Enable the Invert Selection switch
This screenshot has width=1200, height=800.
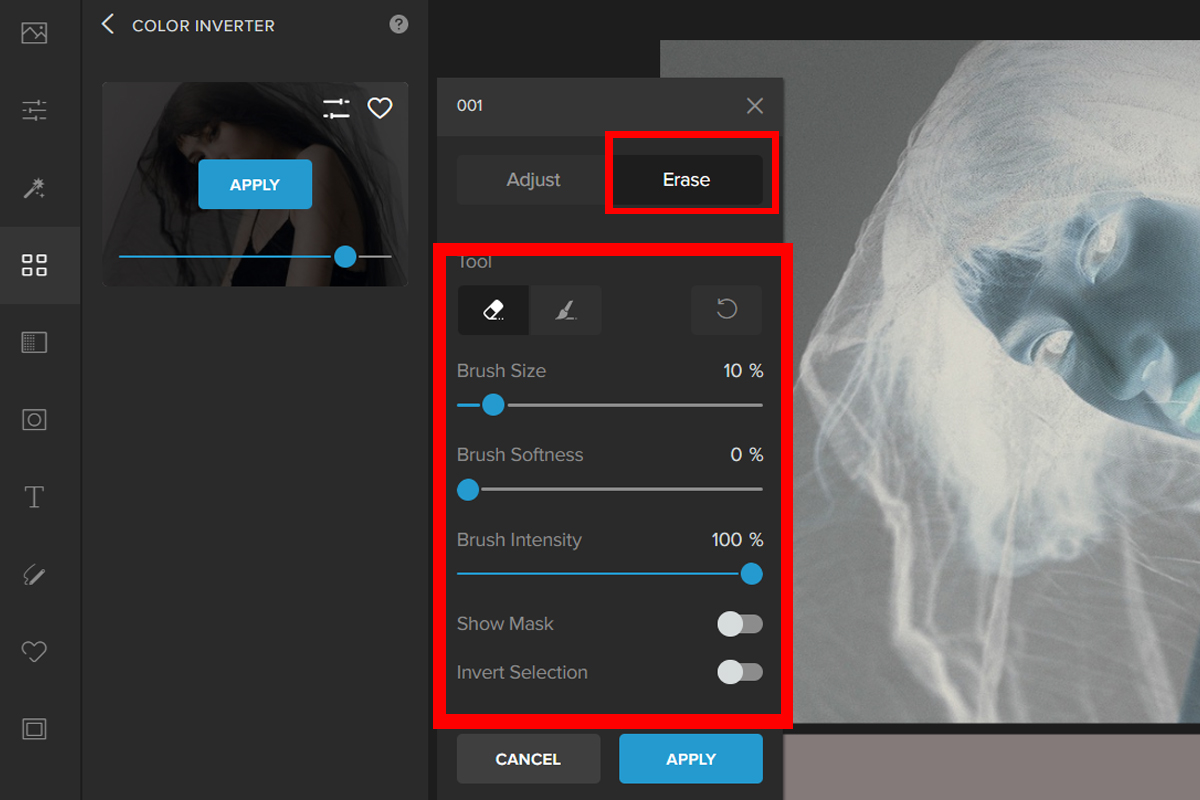[740, 673]
